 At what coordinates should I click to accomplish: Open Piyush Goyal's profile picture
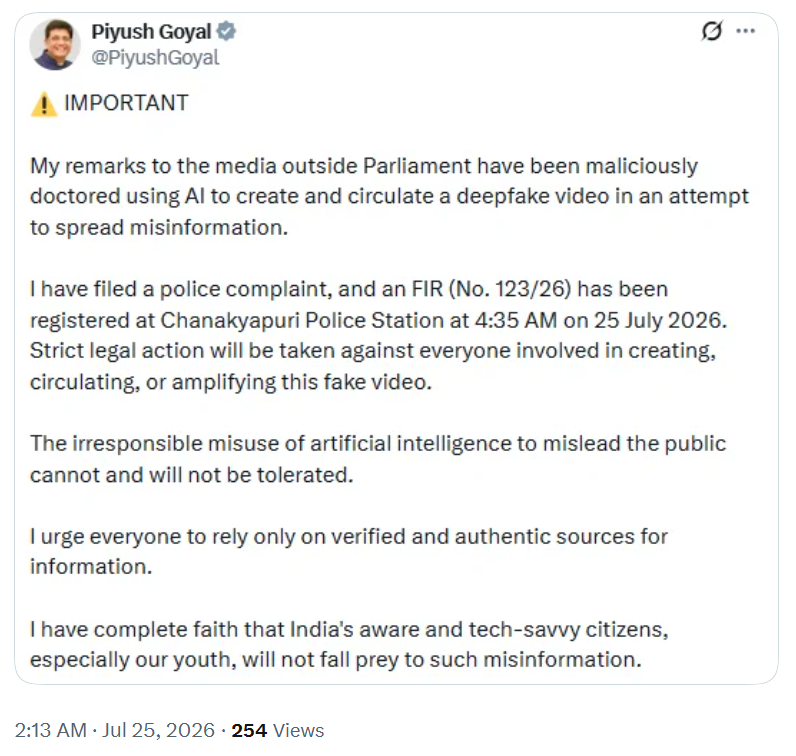(55, 44)
